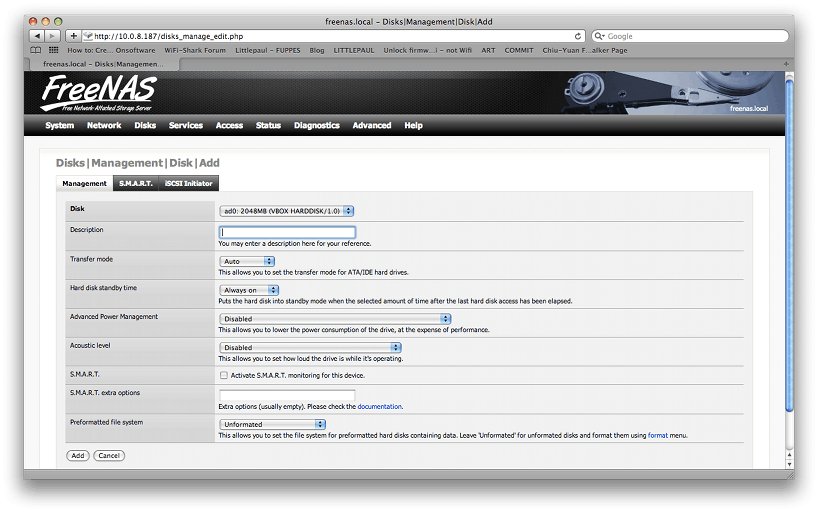The image size is (818, 512).
Task: Open the bookmarks book icon
Action: point(36,50)
